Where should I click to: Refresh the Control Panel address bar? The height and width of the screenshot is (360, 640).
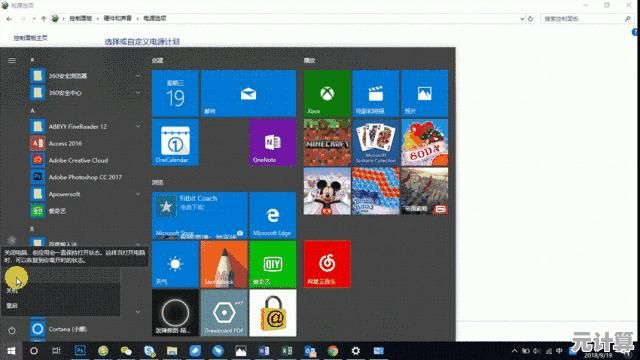pos(531,19)
